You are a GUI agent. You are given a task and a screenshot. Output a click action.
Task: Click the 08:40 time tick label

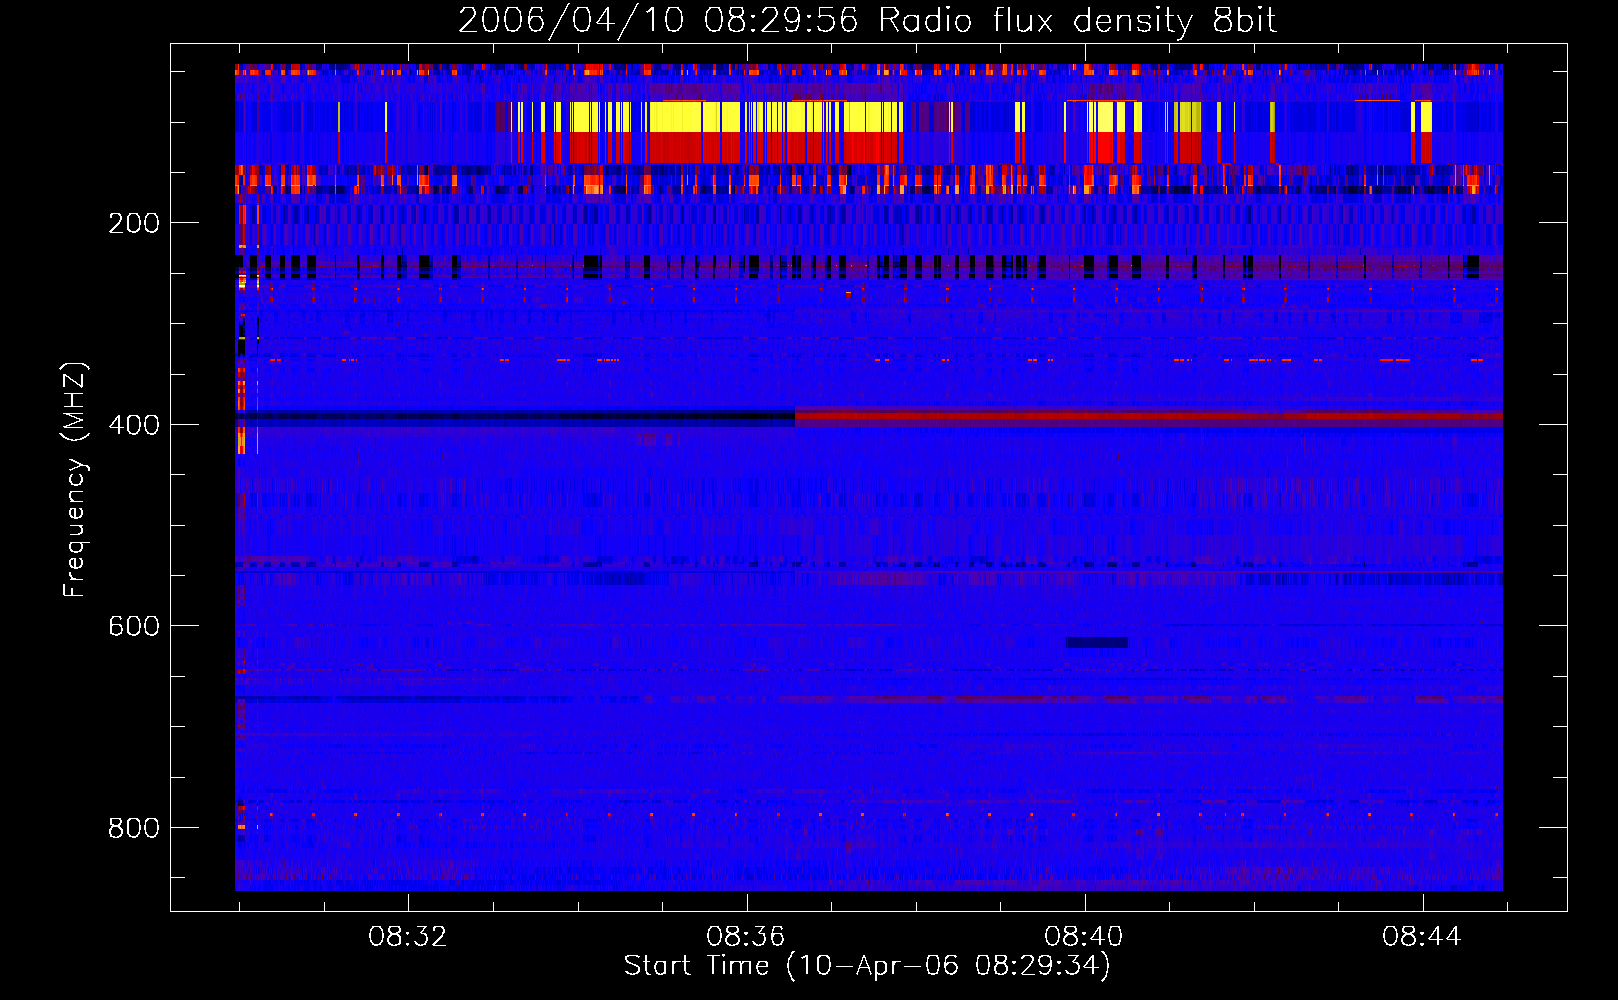(1083, 937)
